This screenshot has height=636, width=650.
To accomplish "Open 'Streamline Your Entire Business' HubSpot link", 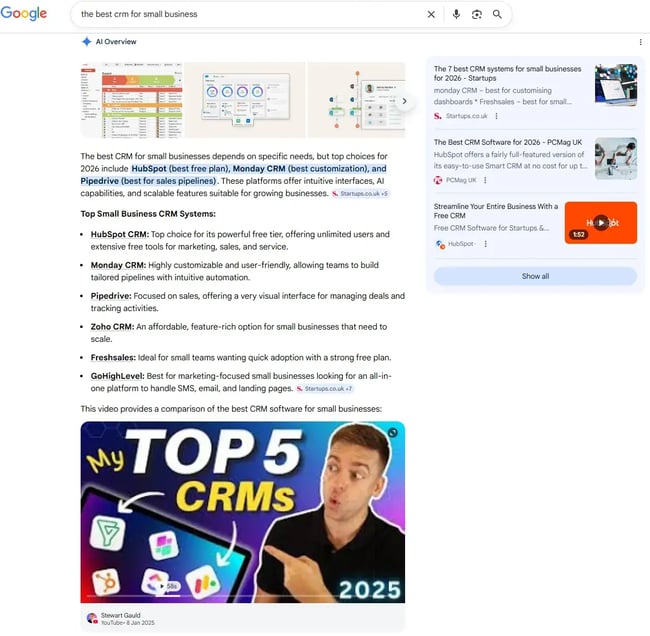I will [x=496, y=211].
